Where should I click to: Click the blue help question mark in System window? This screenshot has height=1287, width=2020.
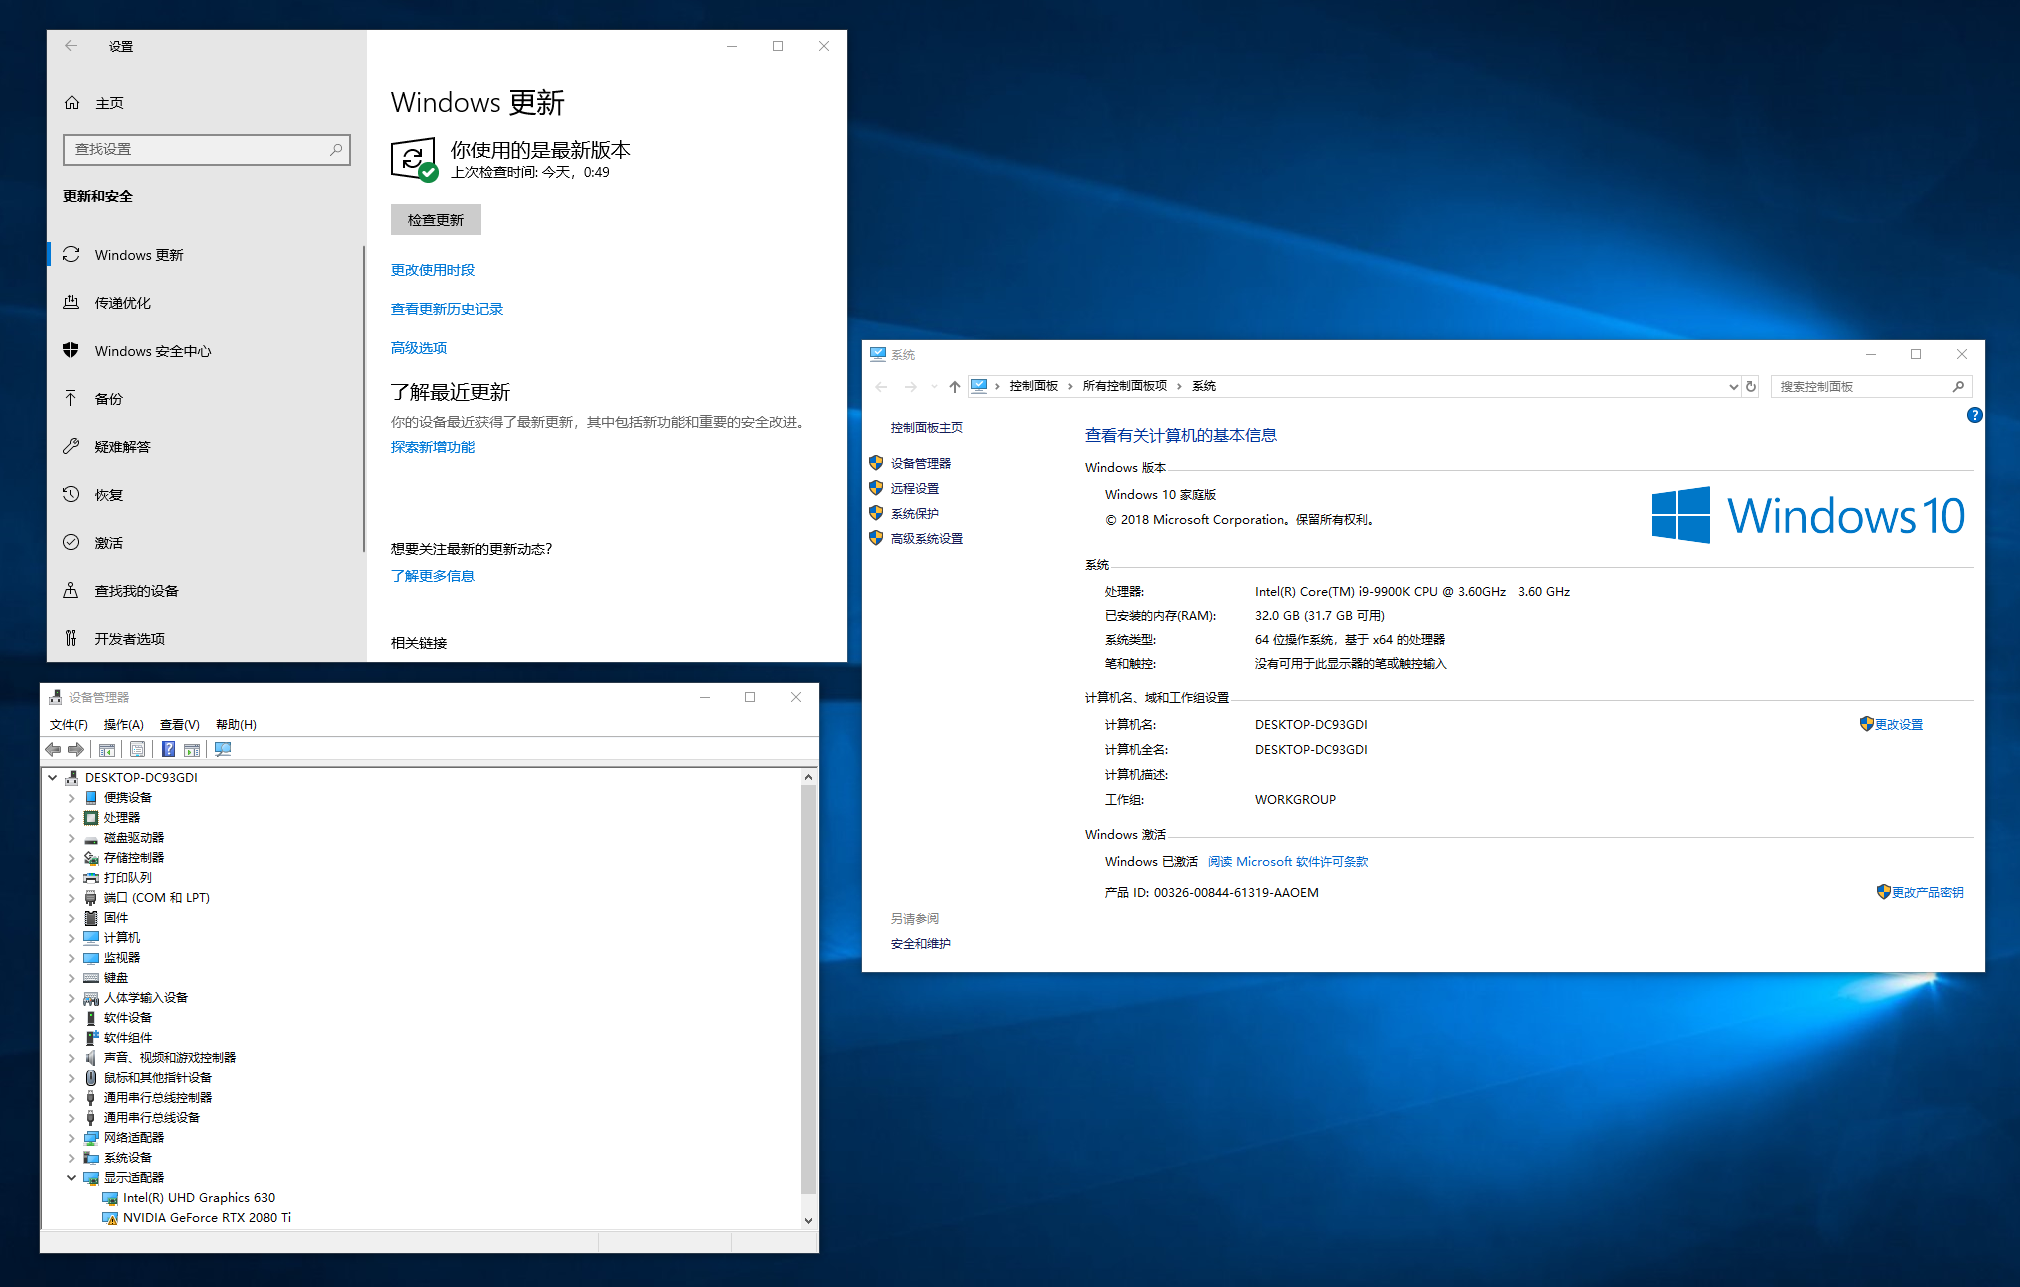(1974, 415)
